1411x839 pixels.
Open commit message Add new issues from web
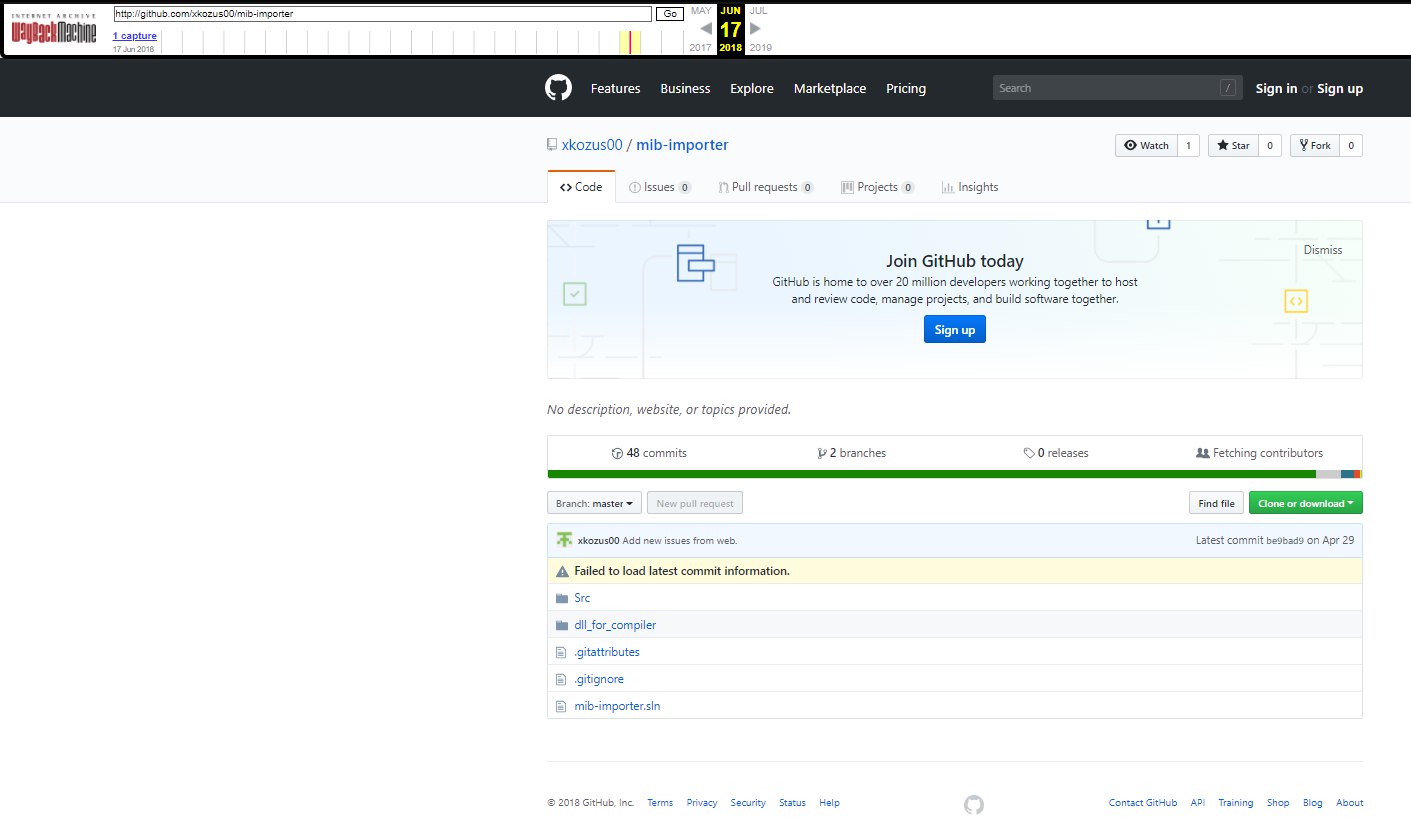coord(680,540)
